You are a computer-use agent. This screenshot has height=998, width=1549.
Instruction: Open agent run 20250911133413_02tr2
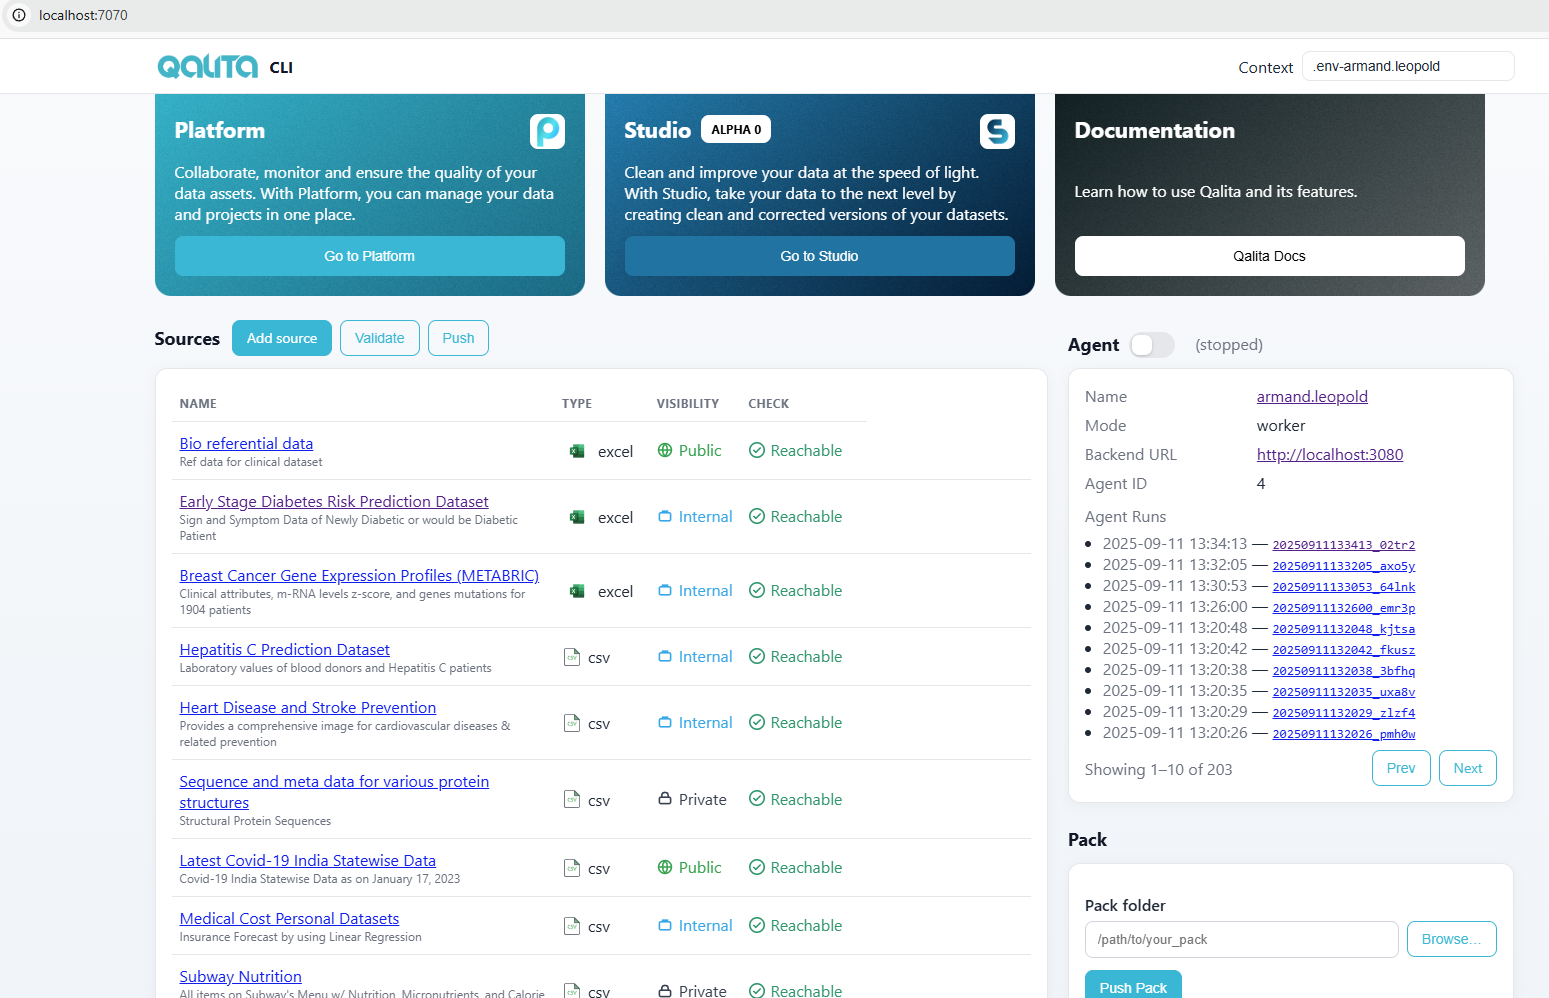[x=1344, y=545]
